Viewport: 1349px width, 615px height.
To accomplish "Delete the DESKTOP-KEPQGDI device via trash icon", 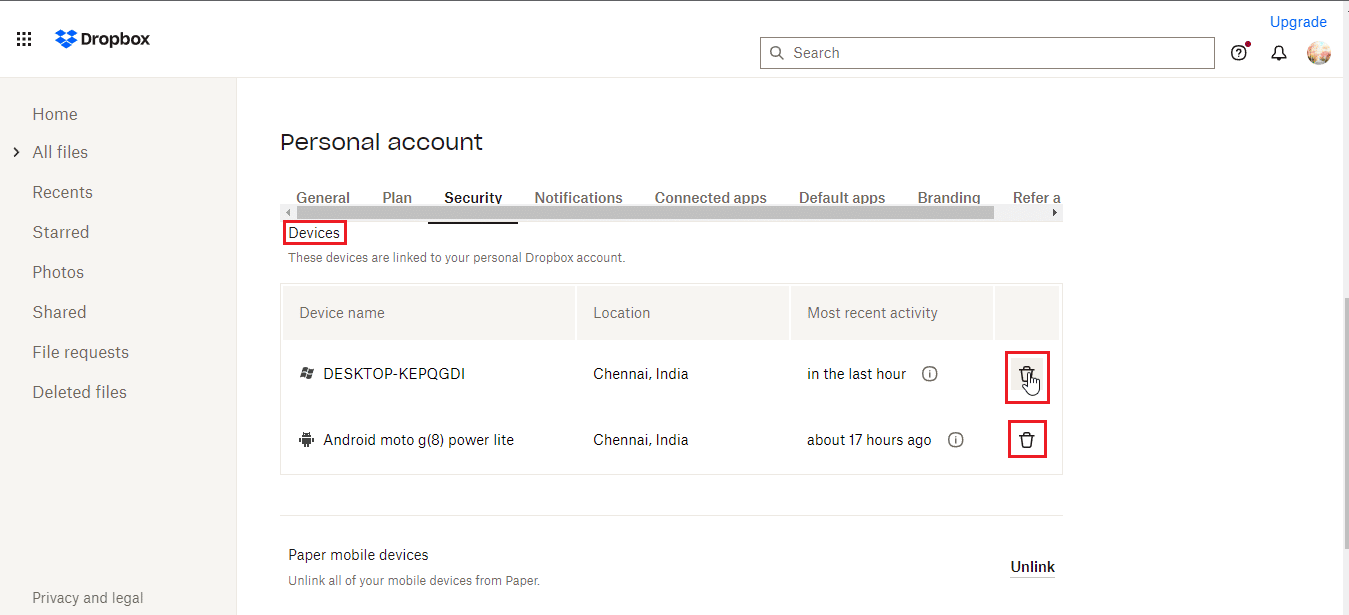I will [1026, 375].
